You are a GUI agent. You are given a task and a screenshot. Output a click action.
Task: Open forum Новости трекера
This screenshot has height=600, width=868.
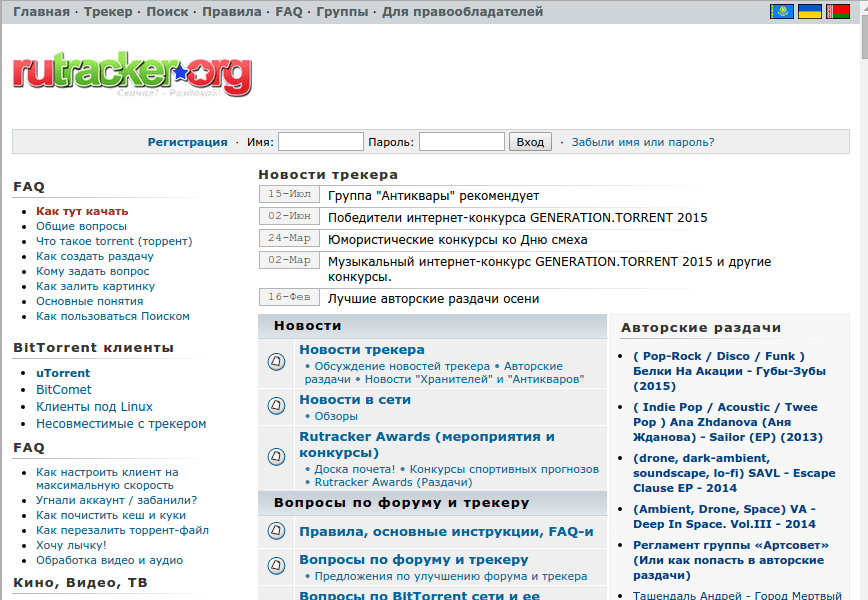362,350
